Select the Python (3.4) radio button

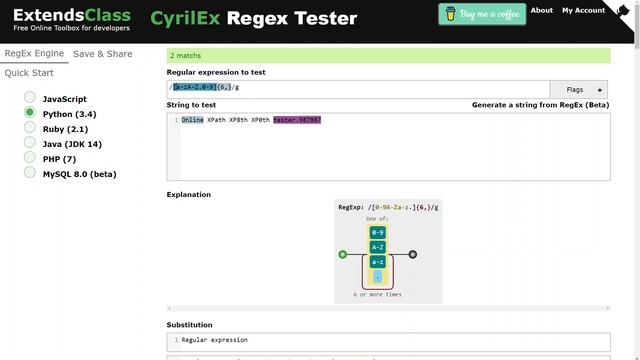coord(29,112)
